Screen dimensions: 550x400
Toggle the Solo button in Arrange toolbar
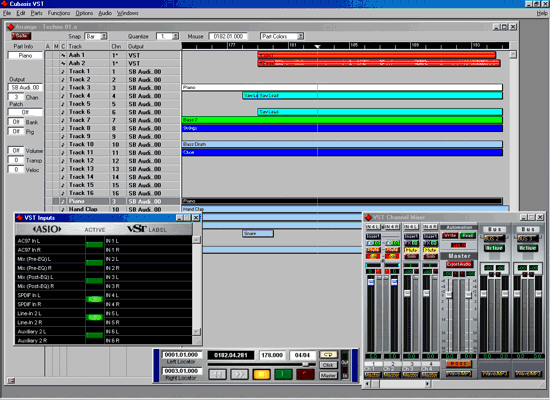click(21, 36)
